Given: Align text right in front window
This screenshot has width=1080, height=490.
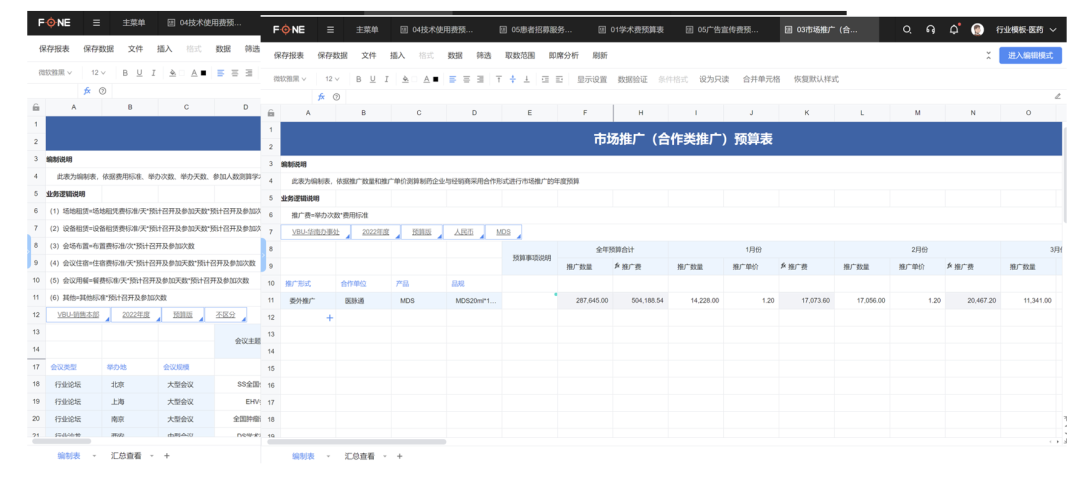Looking at the screenshot, I should [x=480, y=79].
